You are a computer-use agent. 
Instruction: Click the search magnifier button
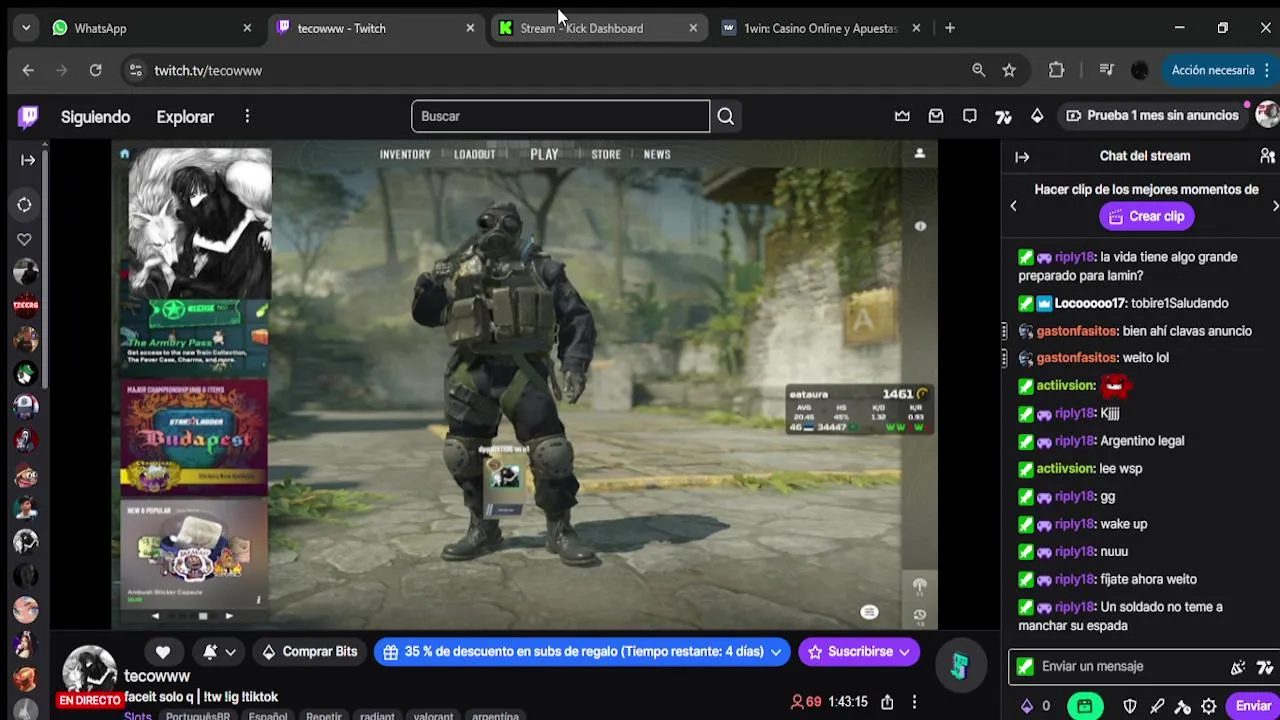click(x=726, y=116)
